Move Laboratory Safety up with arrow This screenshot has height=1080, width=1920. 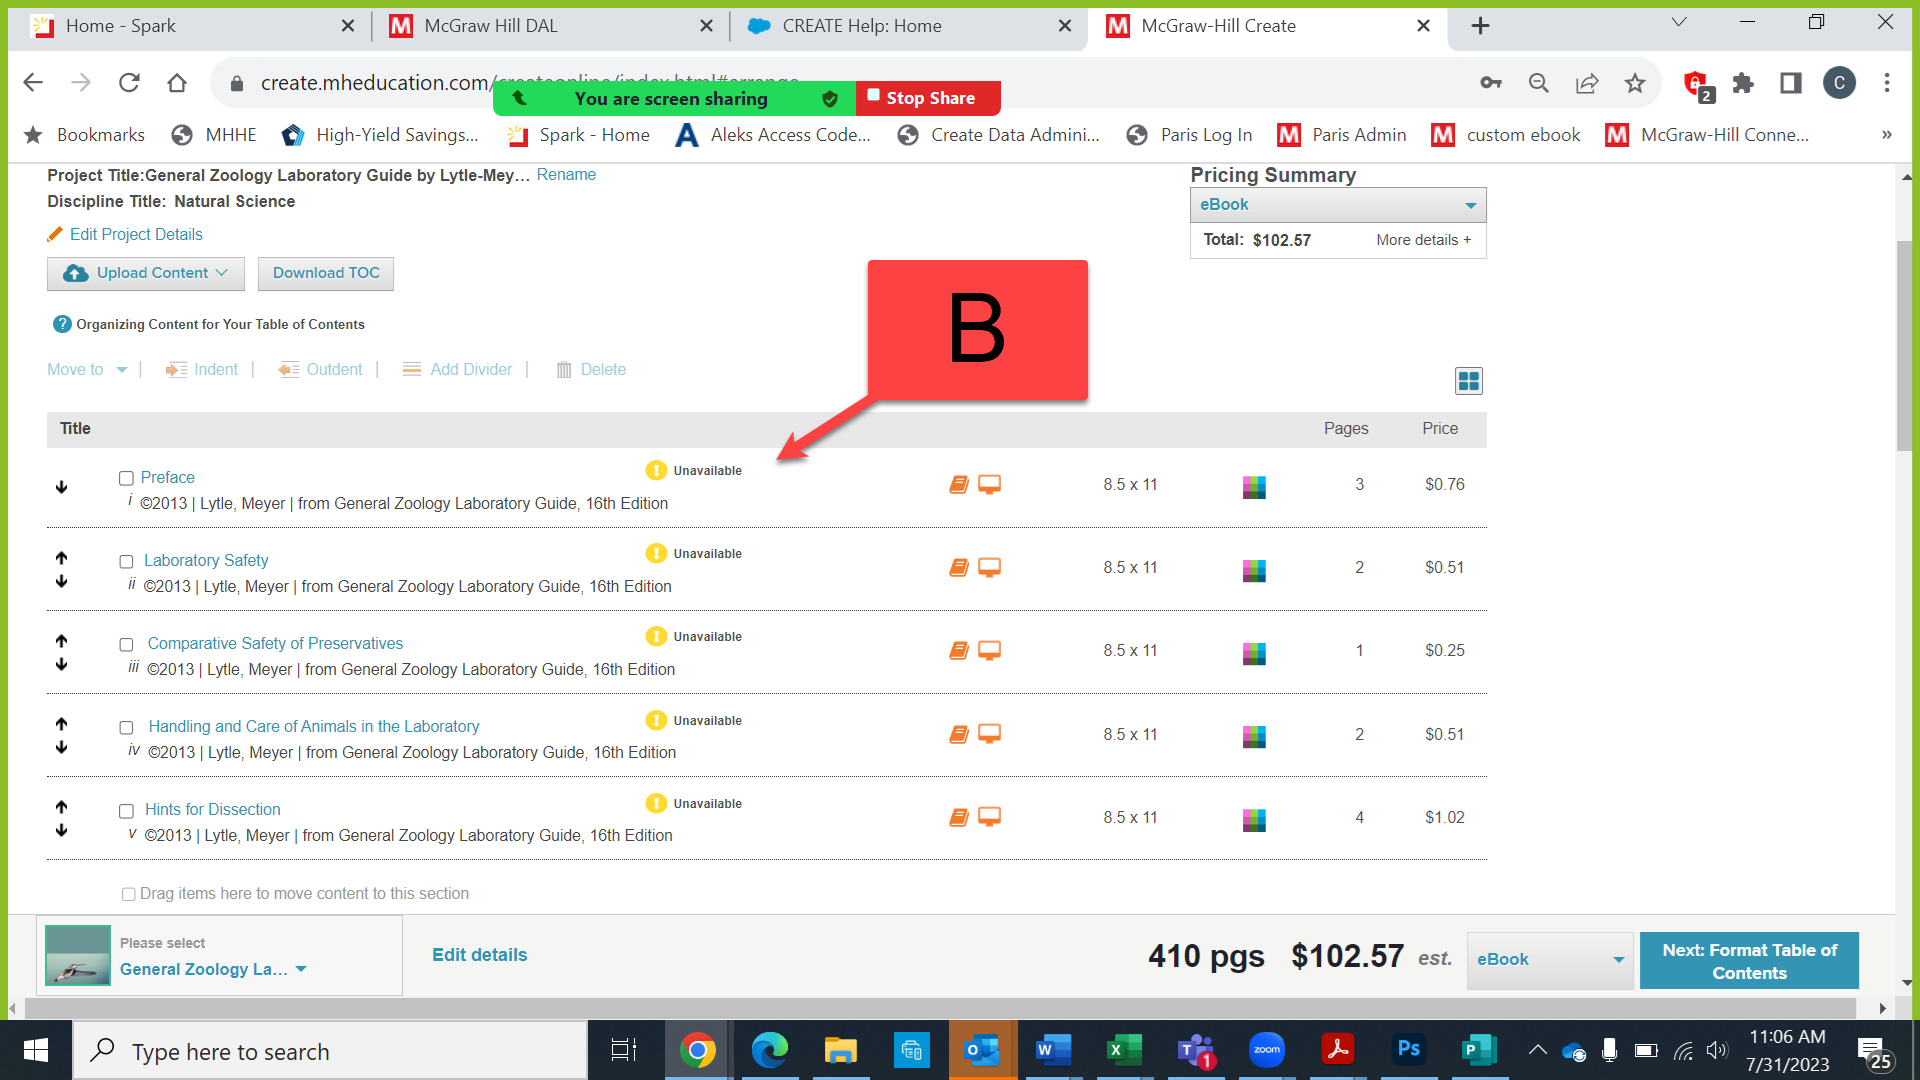(61, 558)
